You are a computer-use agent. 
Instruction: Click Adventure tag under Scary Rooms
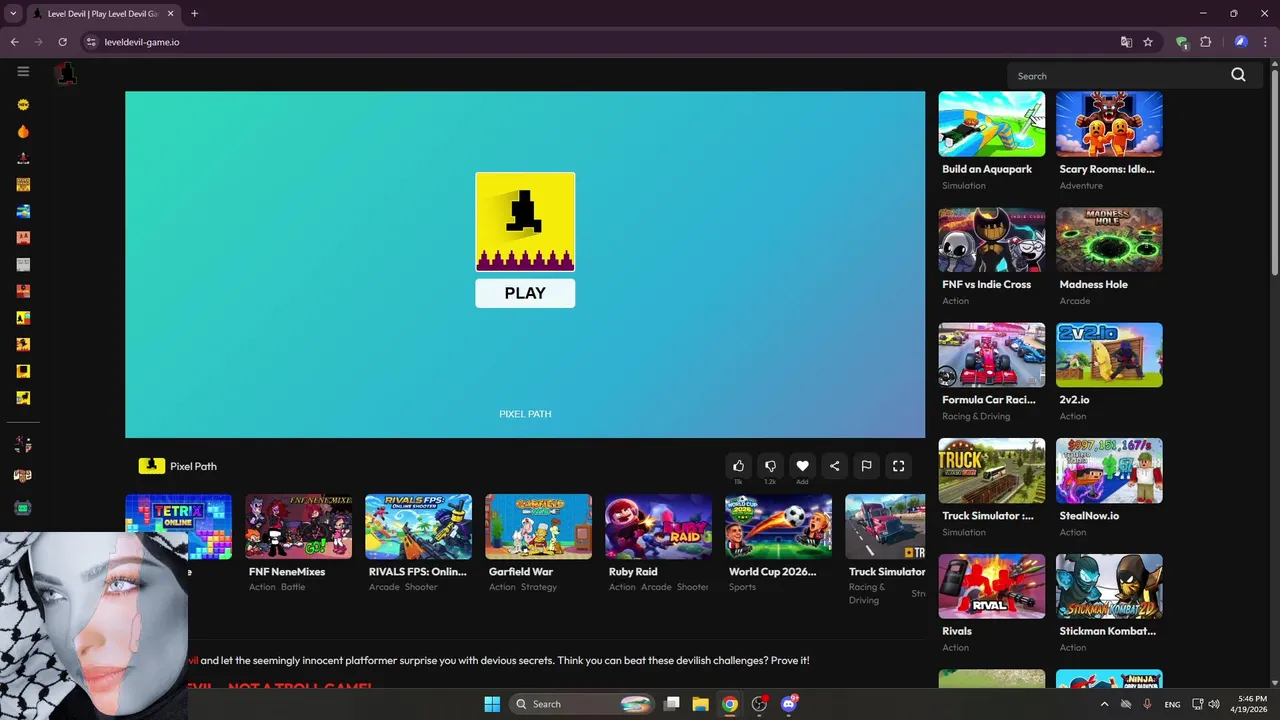tap(1081, 186)
